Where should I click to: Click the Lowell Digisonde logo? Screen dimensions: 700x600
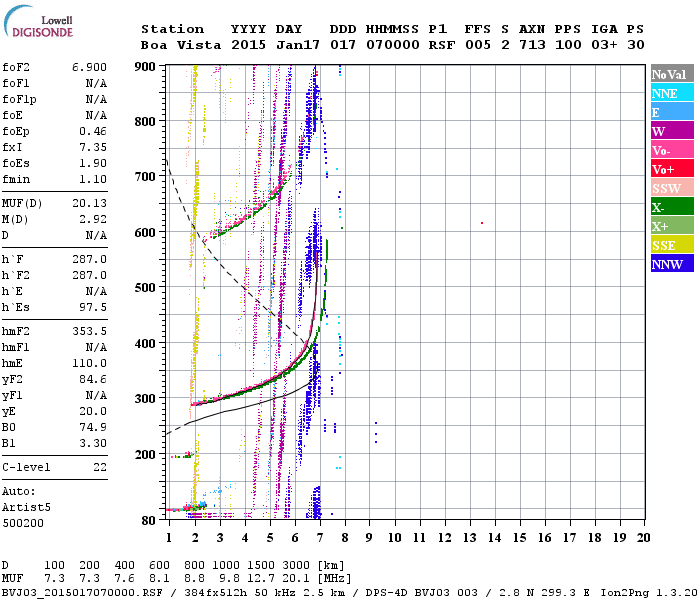click(x=38, y=21)
